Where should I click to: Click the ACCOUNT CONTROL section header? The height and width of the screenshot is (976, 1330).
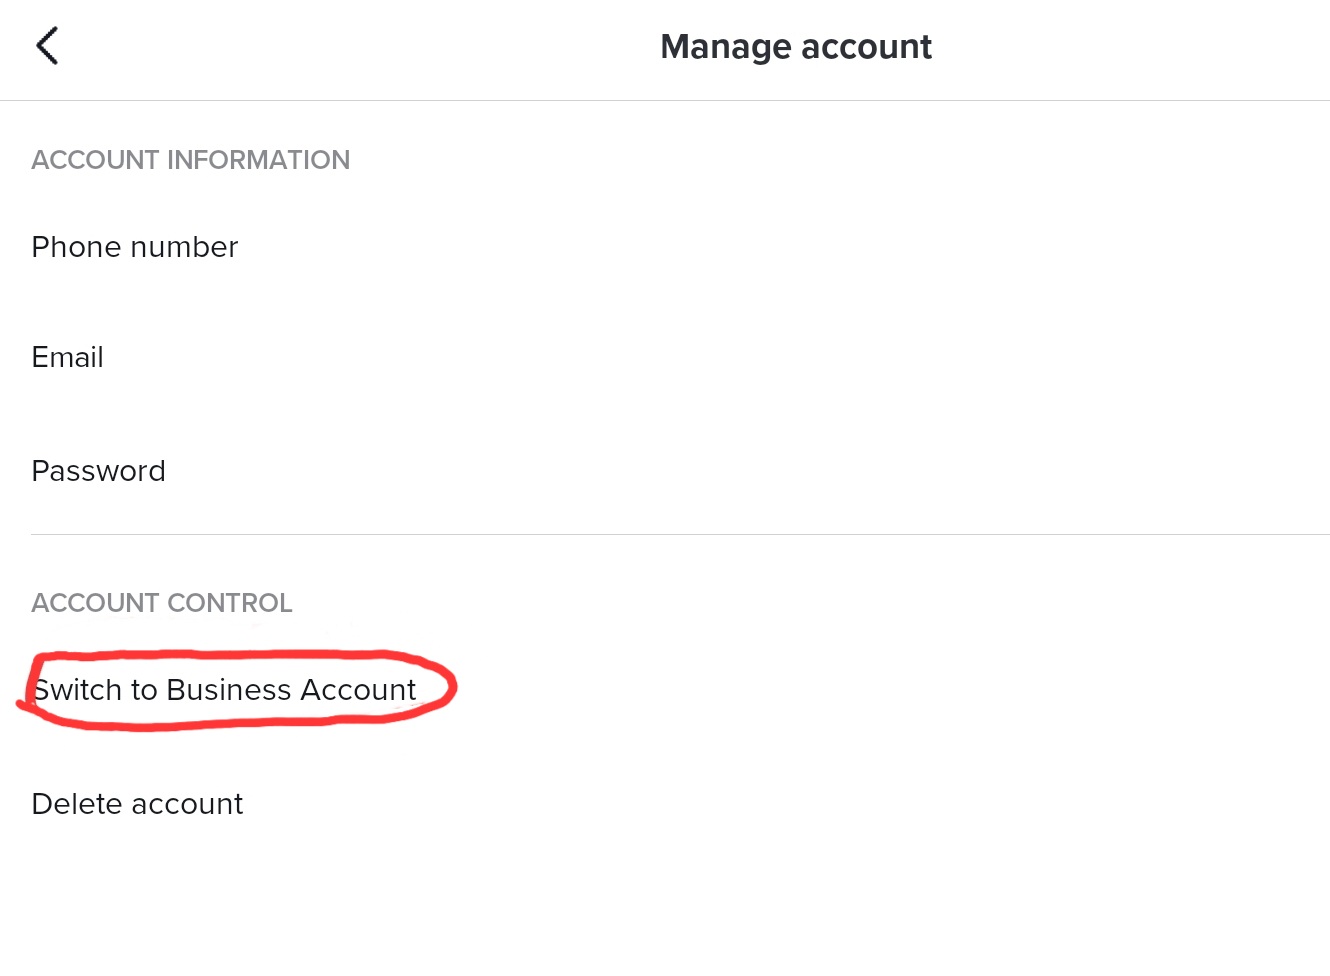click(162, 603)
